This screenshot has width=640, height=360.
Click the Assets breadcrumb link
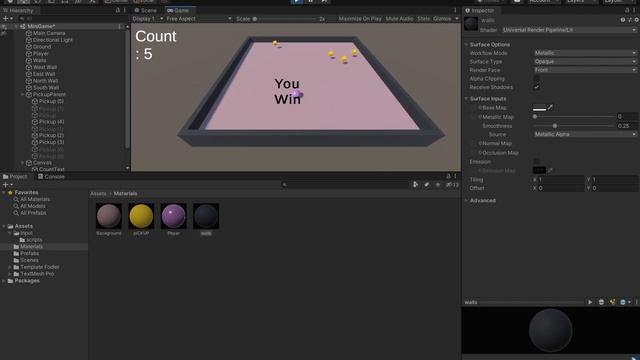pyautogui.click(x=98, y=193)
